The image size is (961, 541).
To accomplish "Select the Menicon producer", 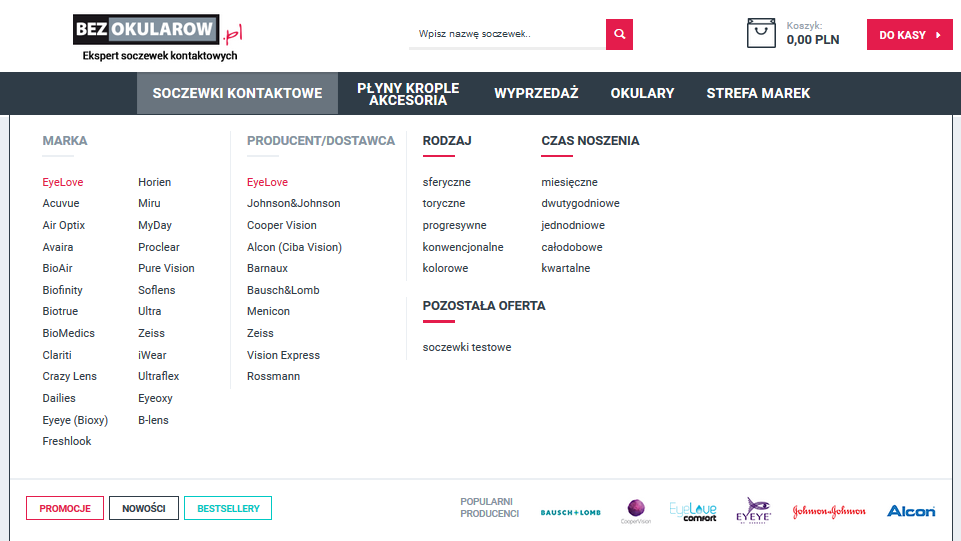I will [x=268, y=311].
